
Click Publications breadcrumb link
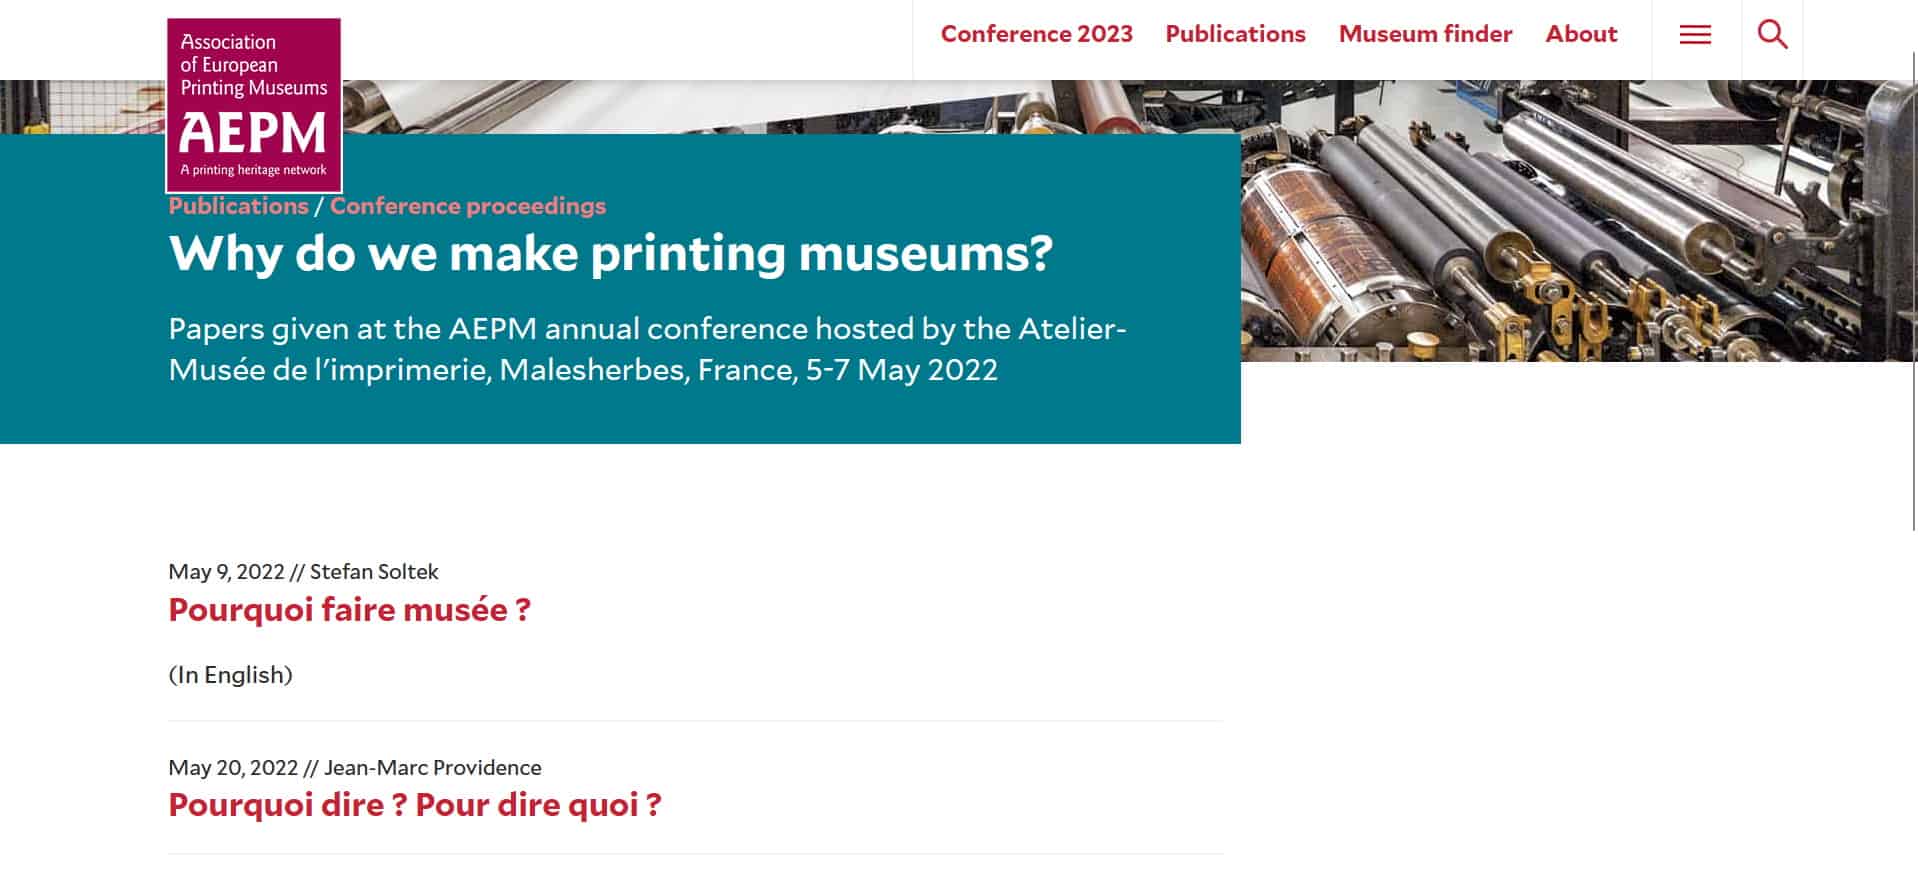point(238,206)
